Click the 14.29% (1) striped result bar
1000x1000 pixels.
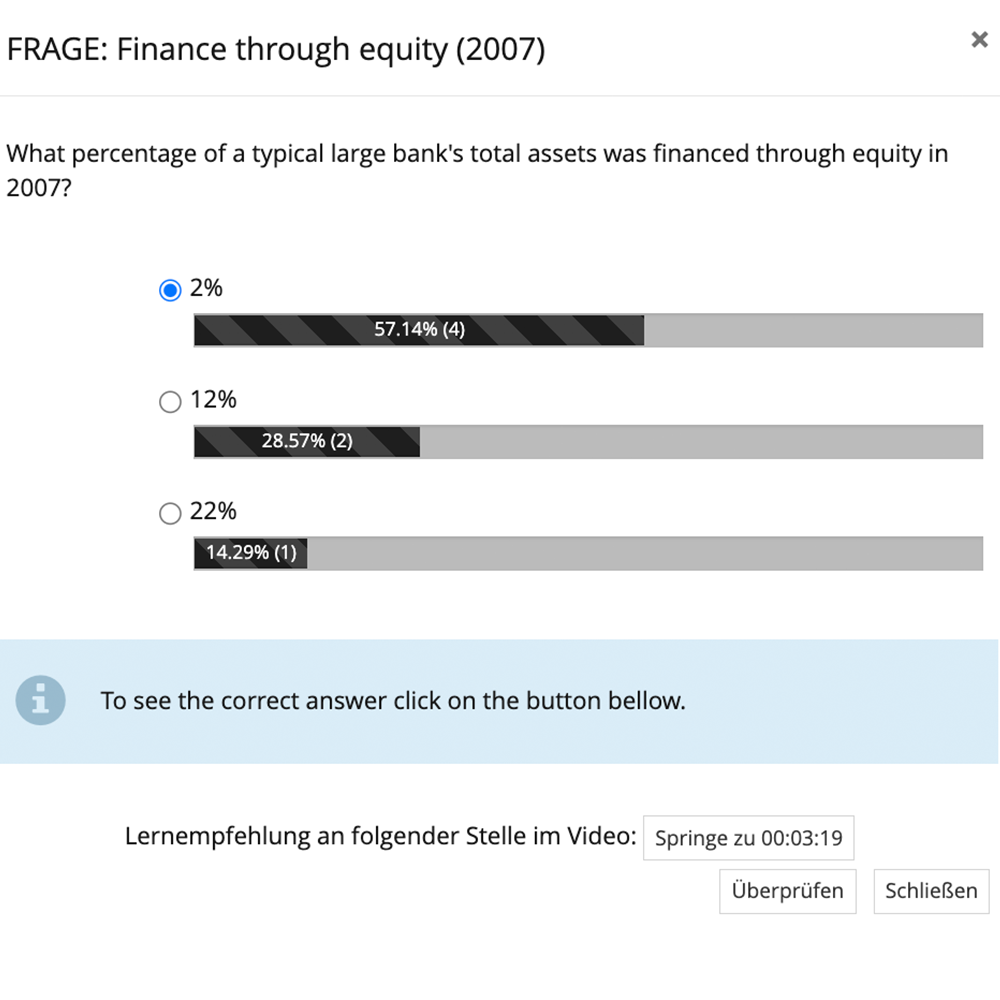tap(250, 553)
